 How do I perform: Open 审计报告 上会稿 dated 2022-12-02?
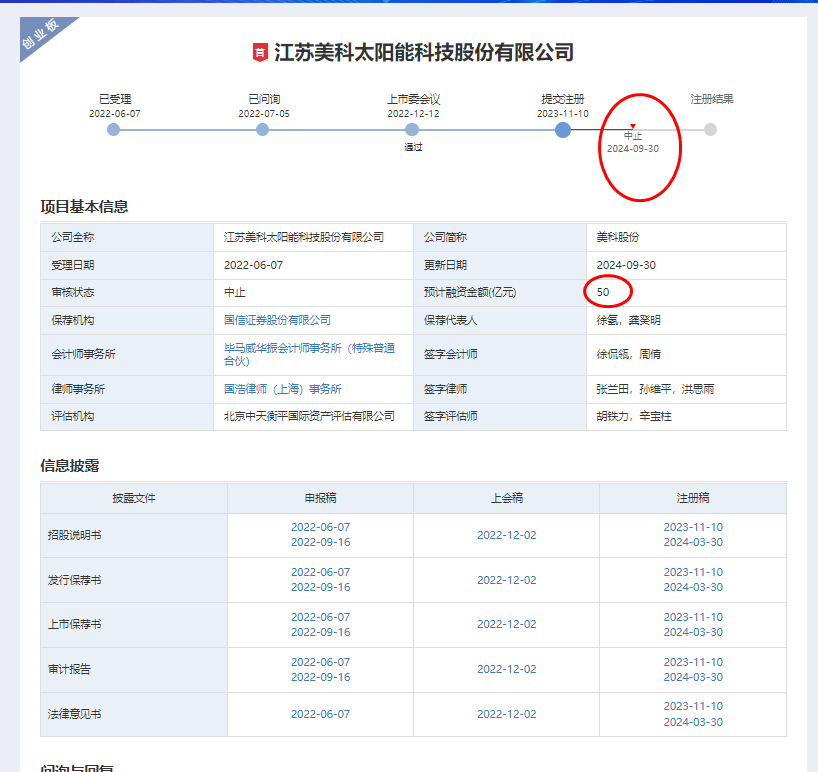pos(507,669)
